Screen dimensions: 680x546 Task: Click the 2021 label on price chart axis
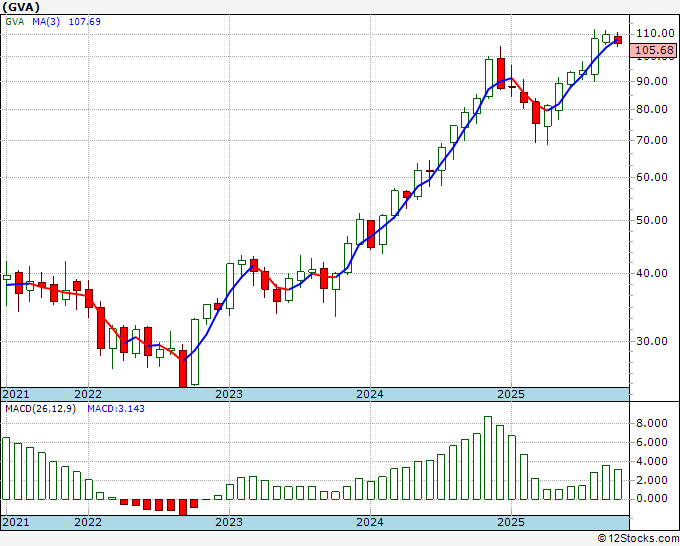click(16, 394)
